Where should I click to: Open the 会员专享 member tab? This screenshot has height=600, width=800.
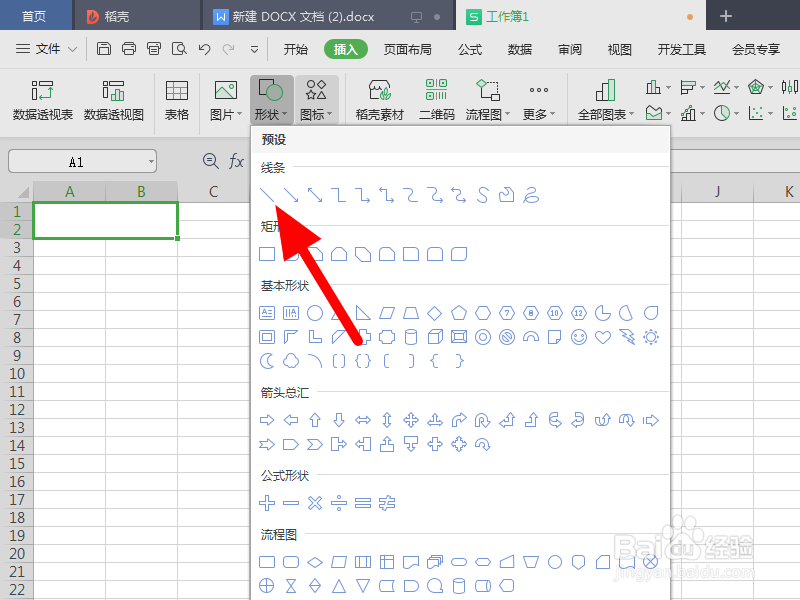[756, 49]
